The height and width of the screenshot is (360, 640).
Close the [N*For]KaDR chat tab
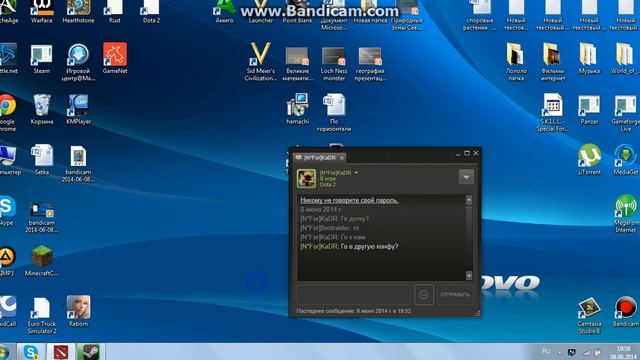342,158
